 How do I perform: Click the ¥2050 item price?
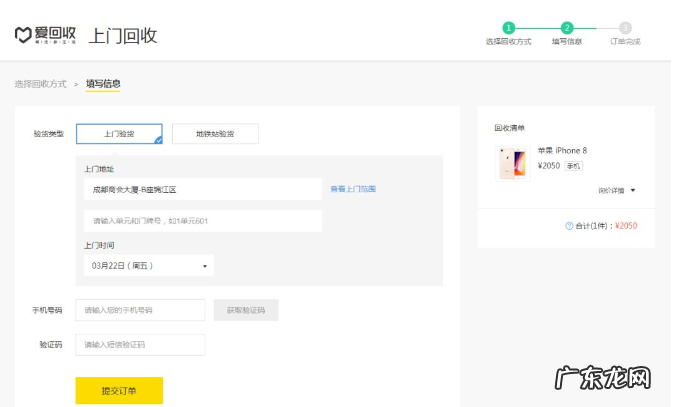pos(549,166)
